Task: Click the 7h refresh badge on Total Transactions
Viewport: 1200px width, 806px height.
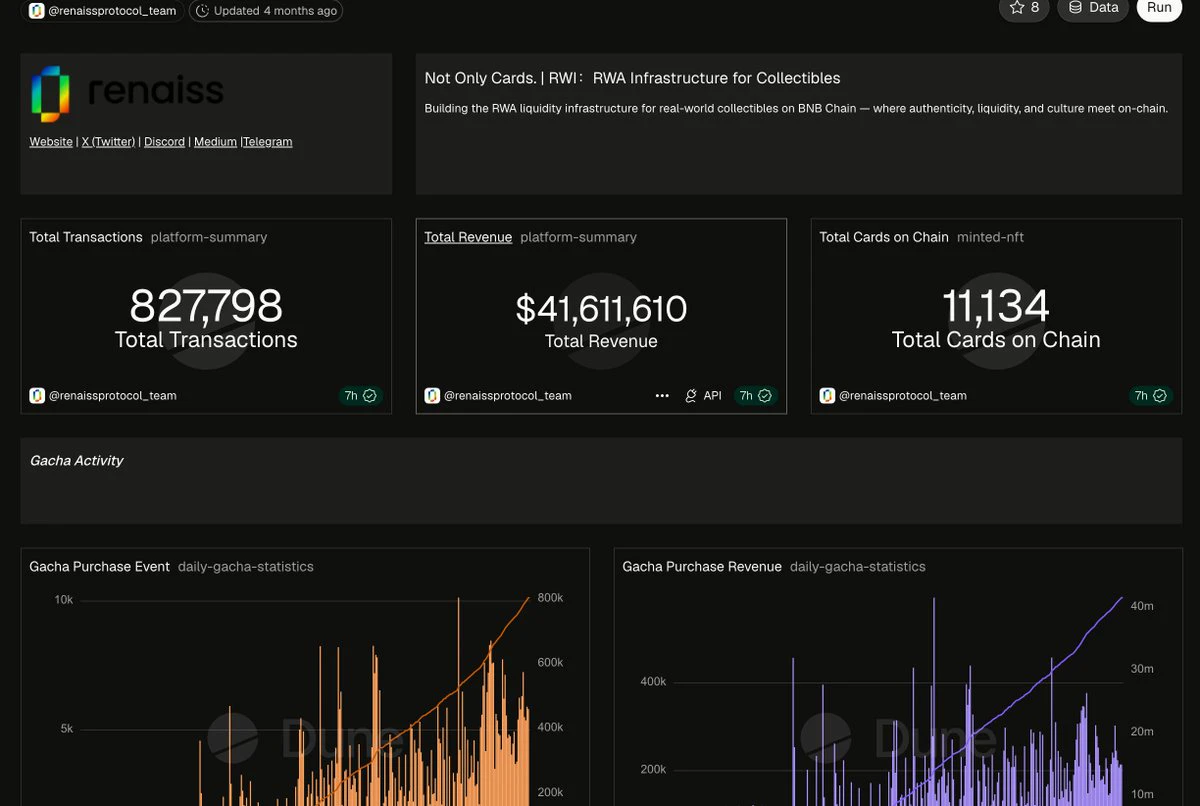Action: coord(360,396)
